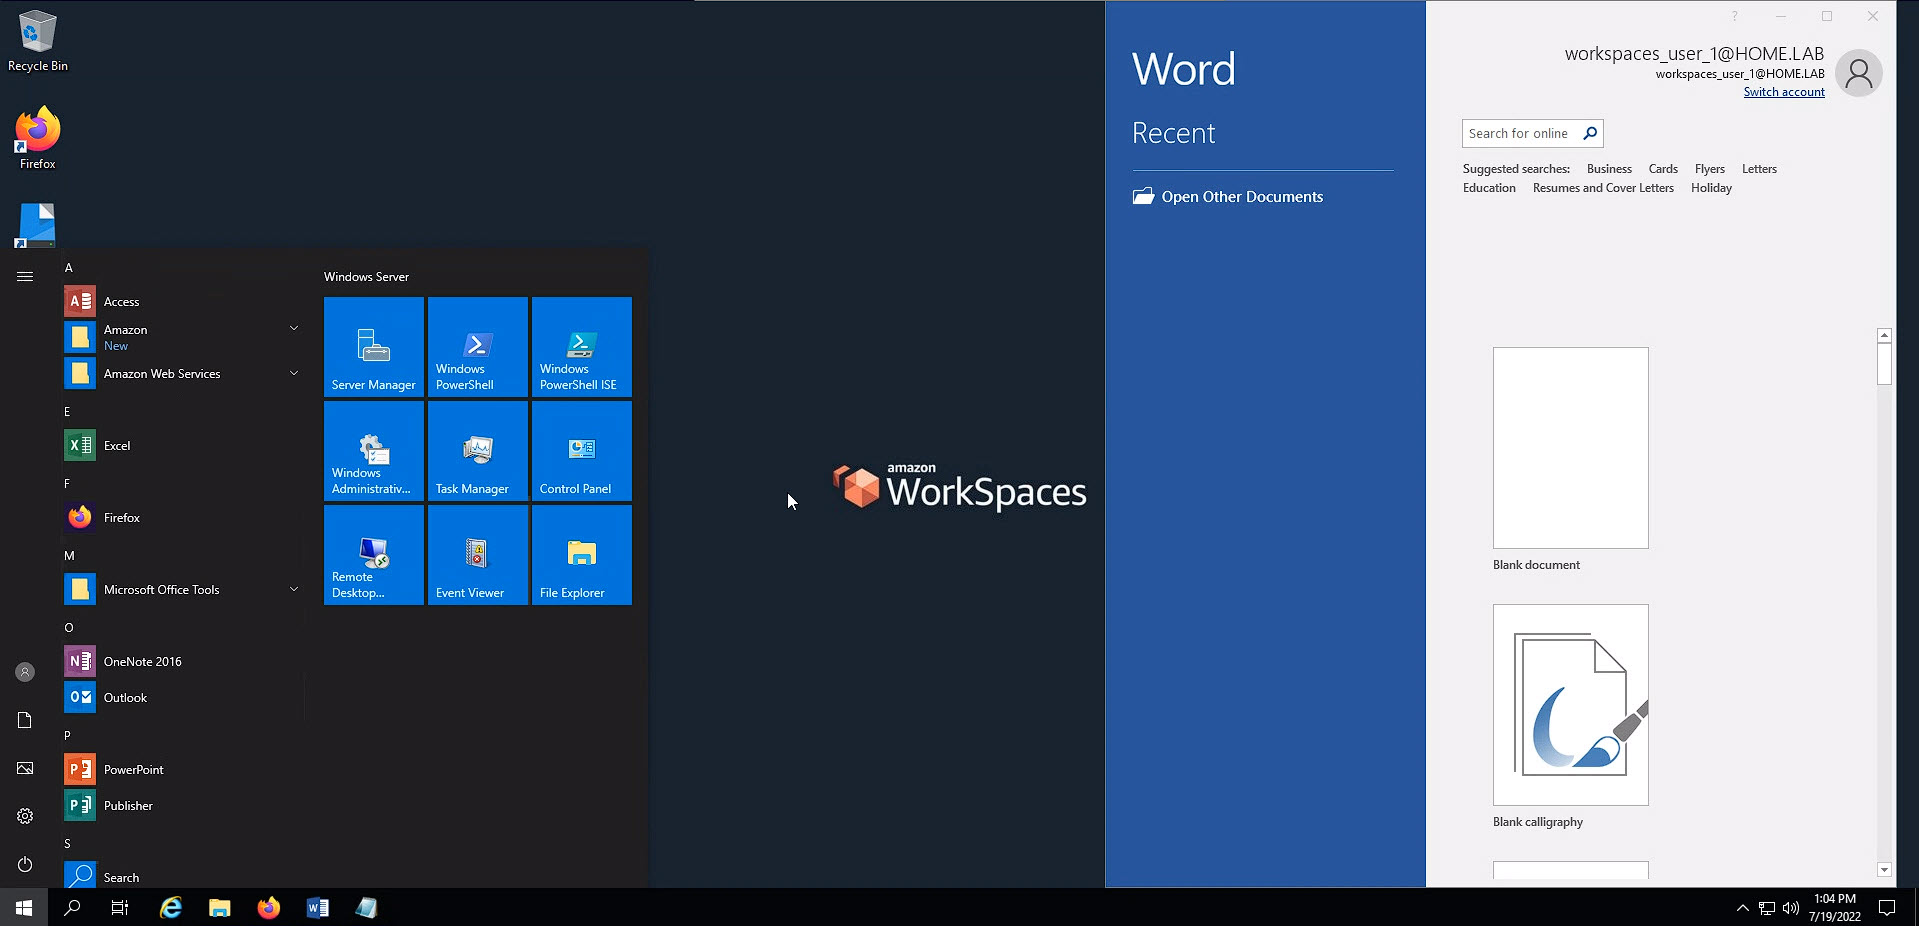Viewport: 1919px width, 926px height.
Task: Open the Start menu hamburger menu
Action: pyautogui.click(x=25, y=276)
